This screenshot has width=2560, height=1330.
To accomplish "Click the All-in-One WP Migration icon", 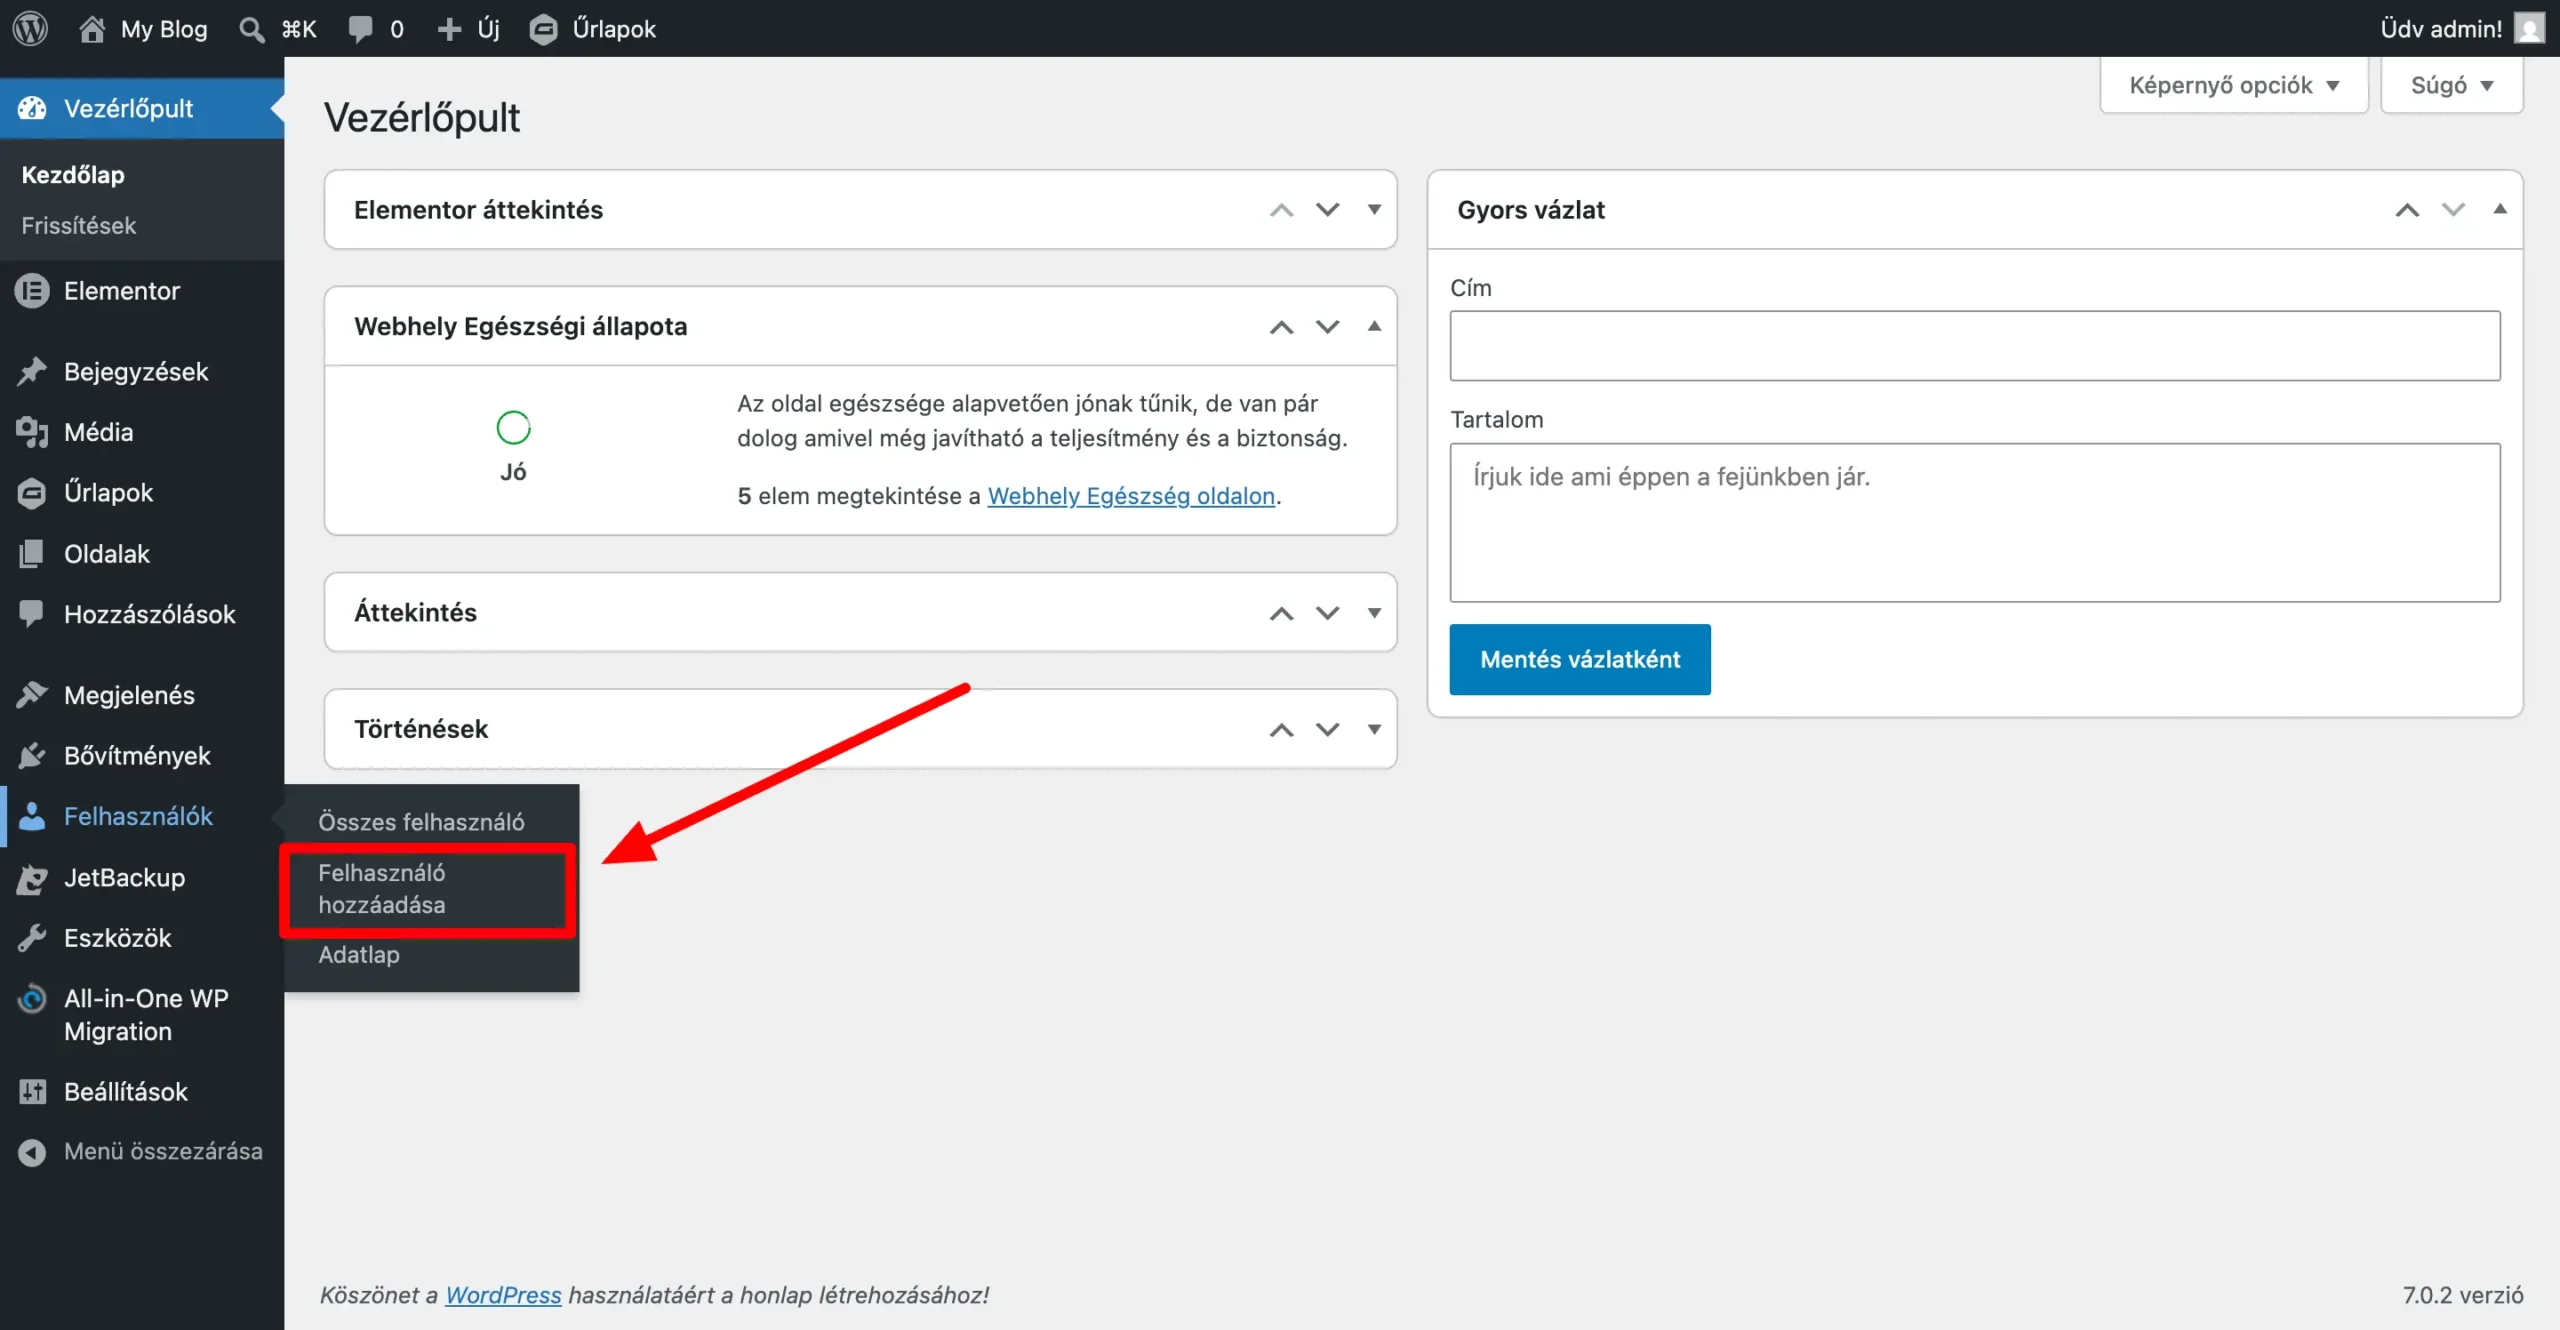I will (x=32, y=999).
